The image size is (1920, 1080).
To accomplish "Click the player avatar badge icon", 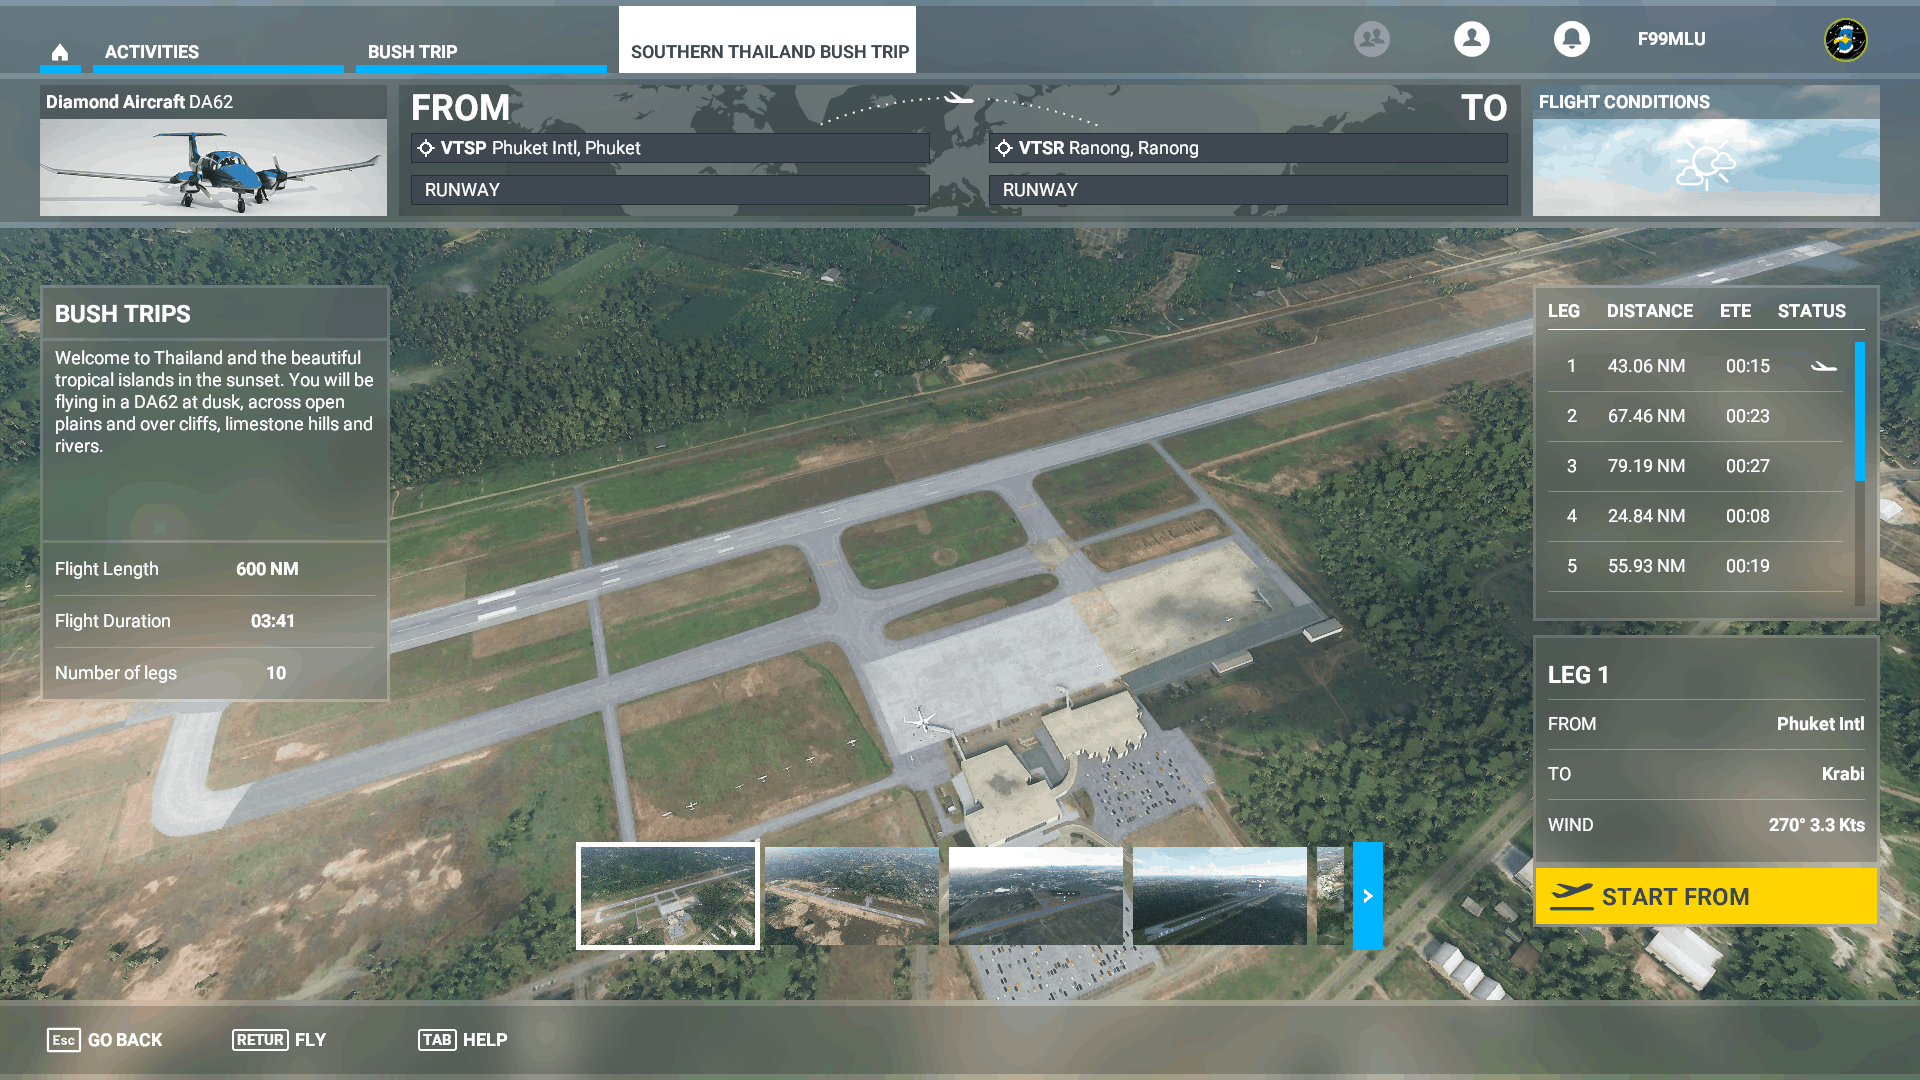I will [x=1845, y=40].
